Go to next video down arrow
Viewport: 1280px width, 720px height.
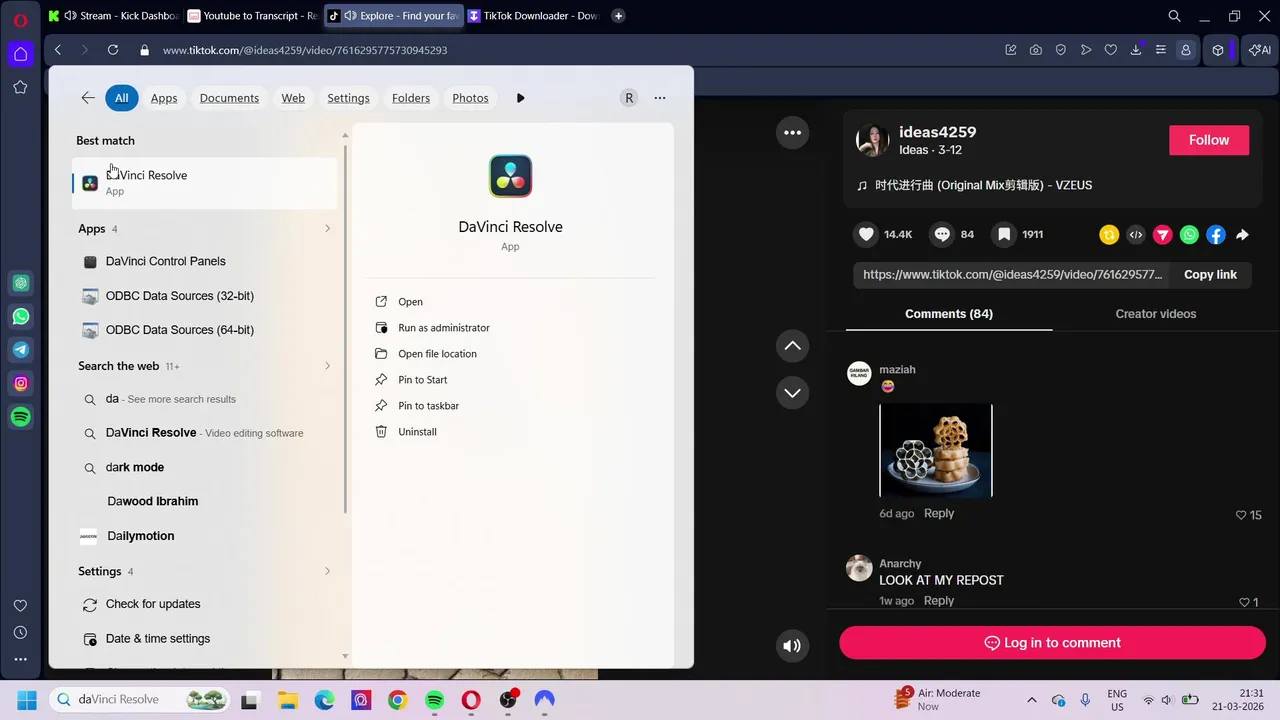click(x=792, y=393)
